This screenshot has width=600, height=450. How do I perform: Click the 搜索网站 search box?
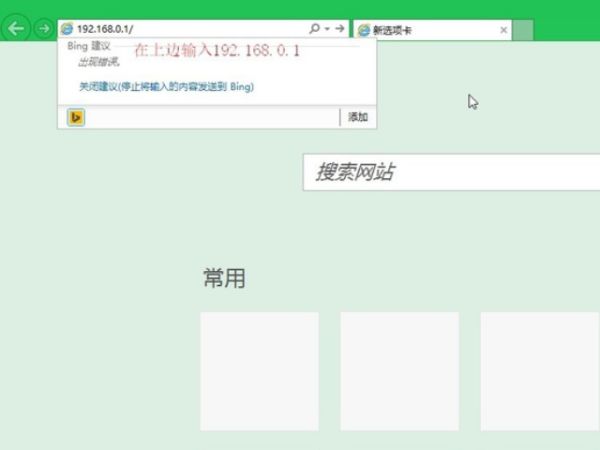450,172
